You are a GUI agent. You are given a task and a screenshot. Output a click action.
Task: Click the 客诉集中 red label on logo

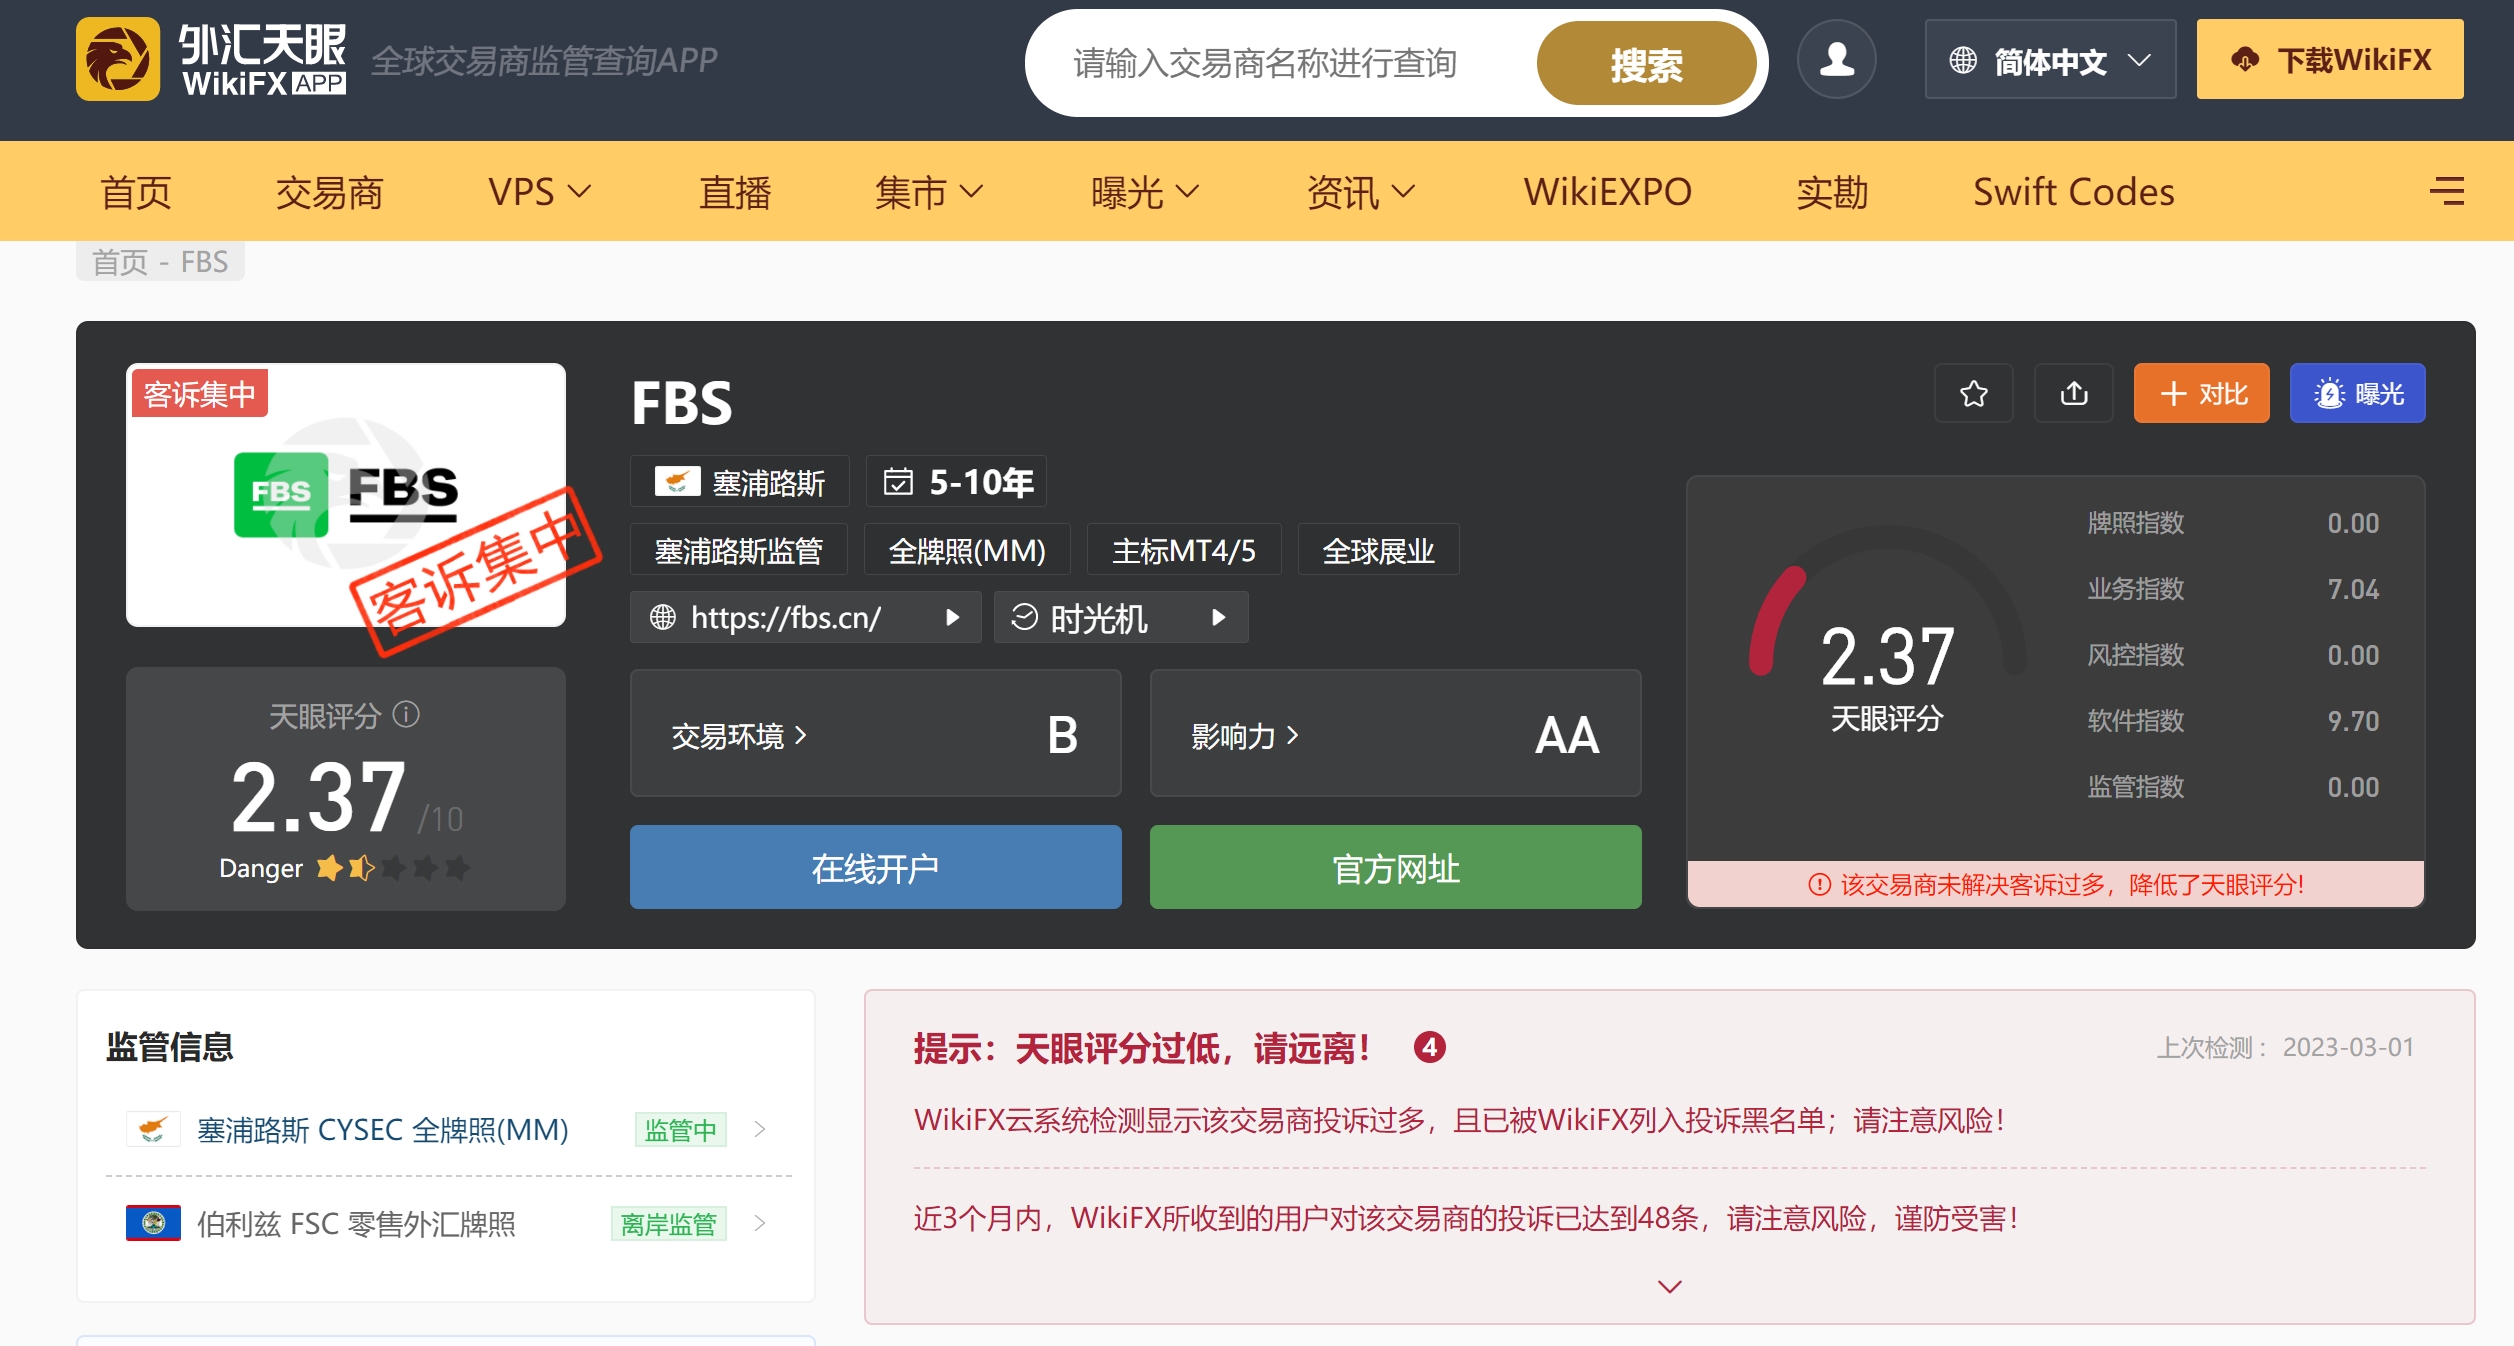coord(199,393)
